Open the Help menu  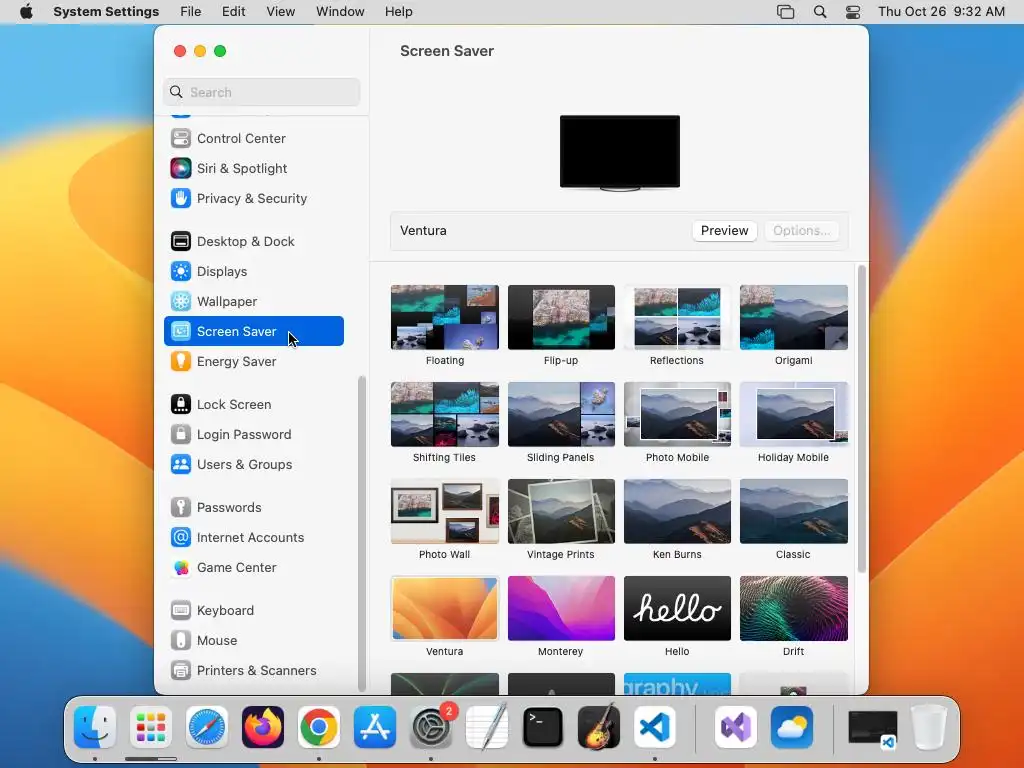point(398,12)
